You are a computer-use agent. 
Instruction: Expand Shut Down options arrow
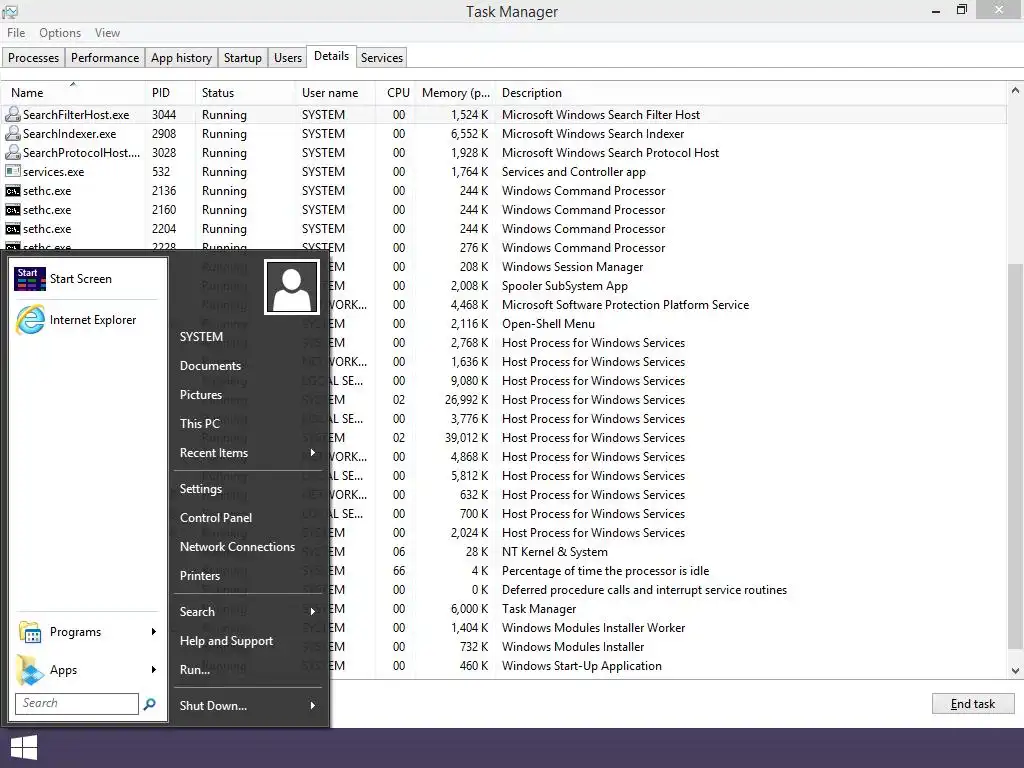pos(313,705)
